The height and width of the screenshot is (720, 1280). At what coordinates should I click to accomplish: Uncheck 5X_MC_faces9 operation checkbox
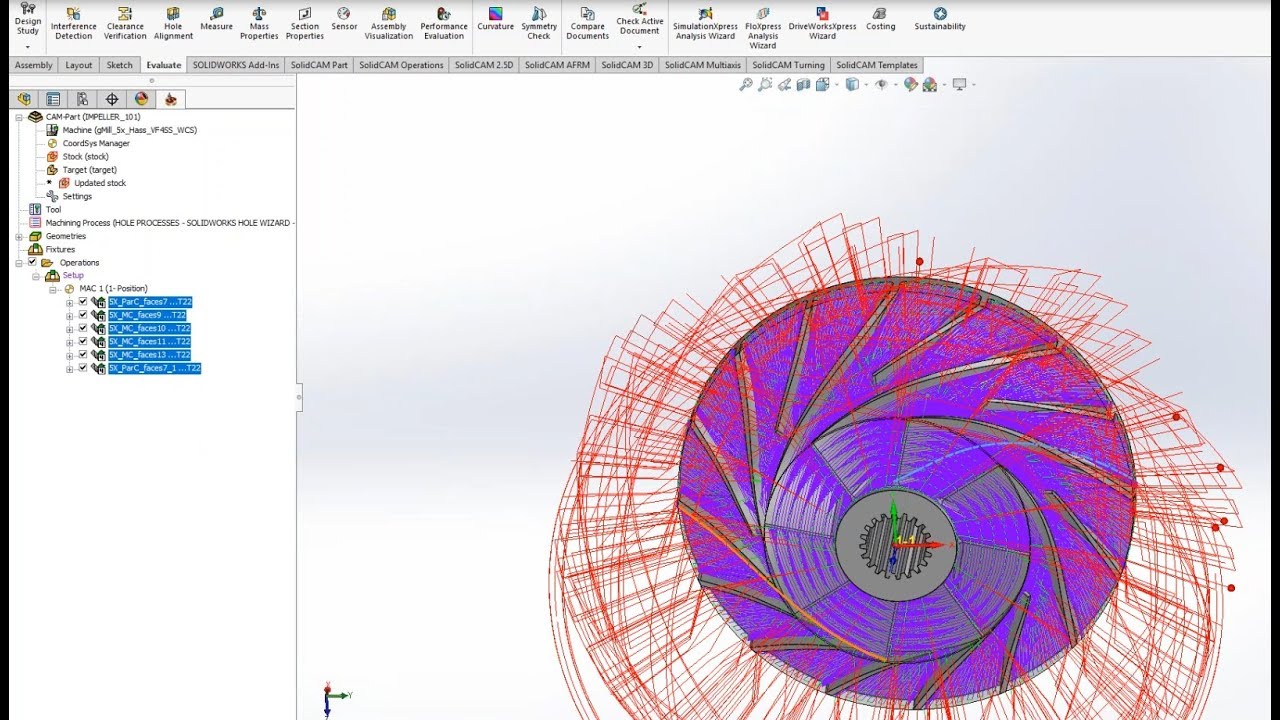pyautogui.click(x=83, y=315)
